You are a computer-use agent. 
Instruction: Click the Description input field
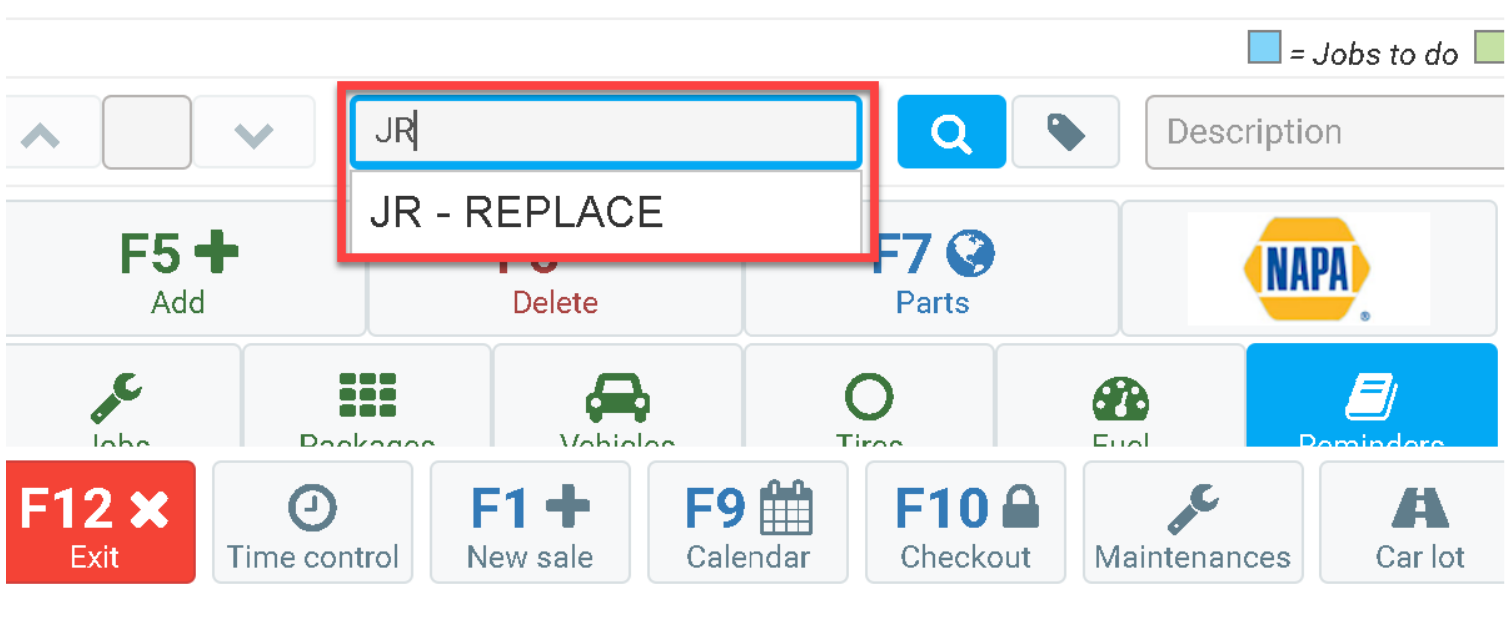click(x=1325, y=132)
